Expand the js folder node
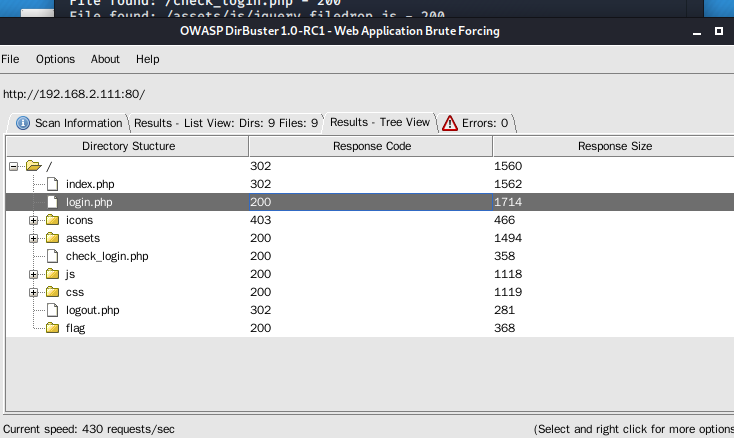 tap(33, 274)
